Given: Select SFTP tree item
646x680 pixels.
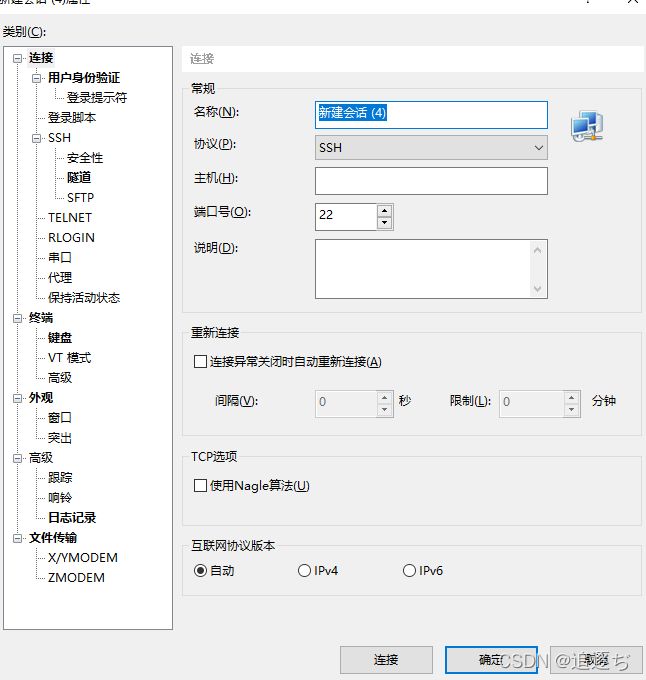Looking at the screenshot, I should [80, 197].
